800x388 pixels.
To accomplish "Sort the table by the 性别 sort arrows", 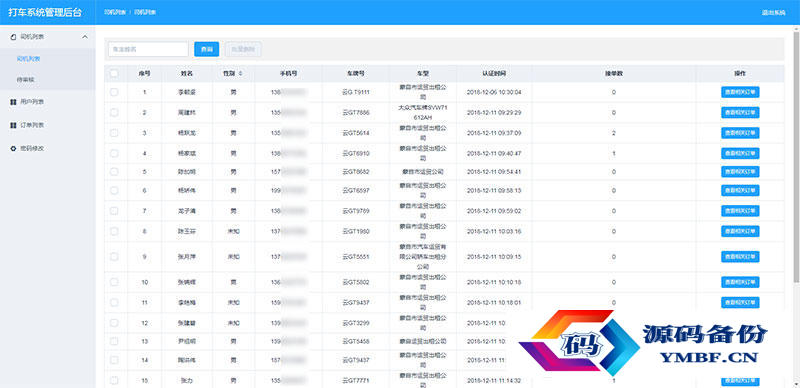I will coord(240,74).
